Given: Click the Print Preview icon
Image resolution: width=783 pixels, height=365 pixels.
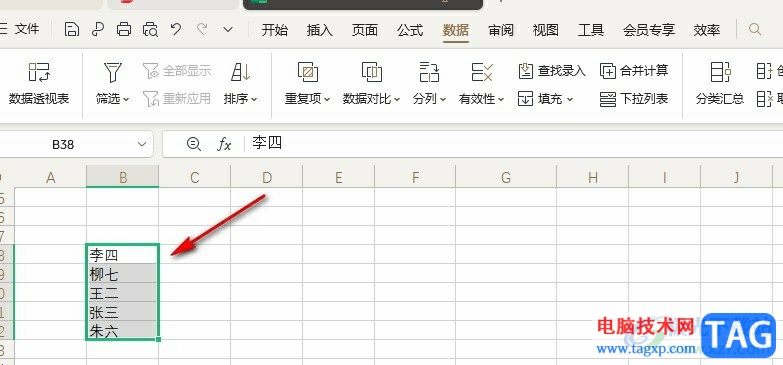Looking at the screenshot, I should pyautogui.click(x=150, y=29).
